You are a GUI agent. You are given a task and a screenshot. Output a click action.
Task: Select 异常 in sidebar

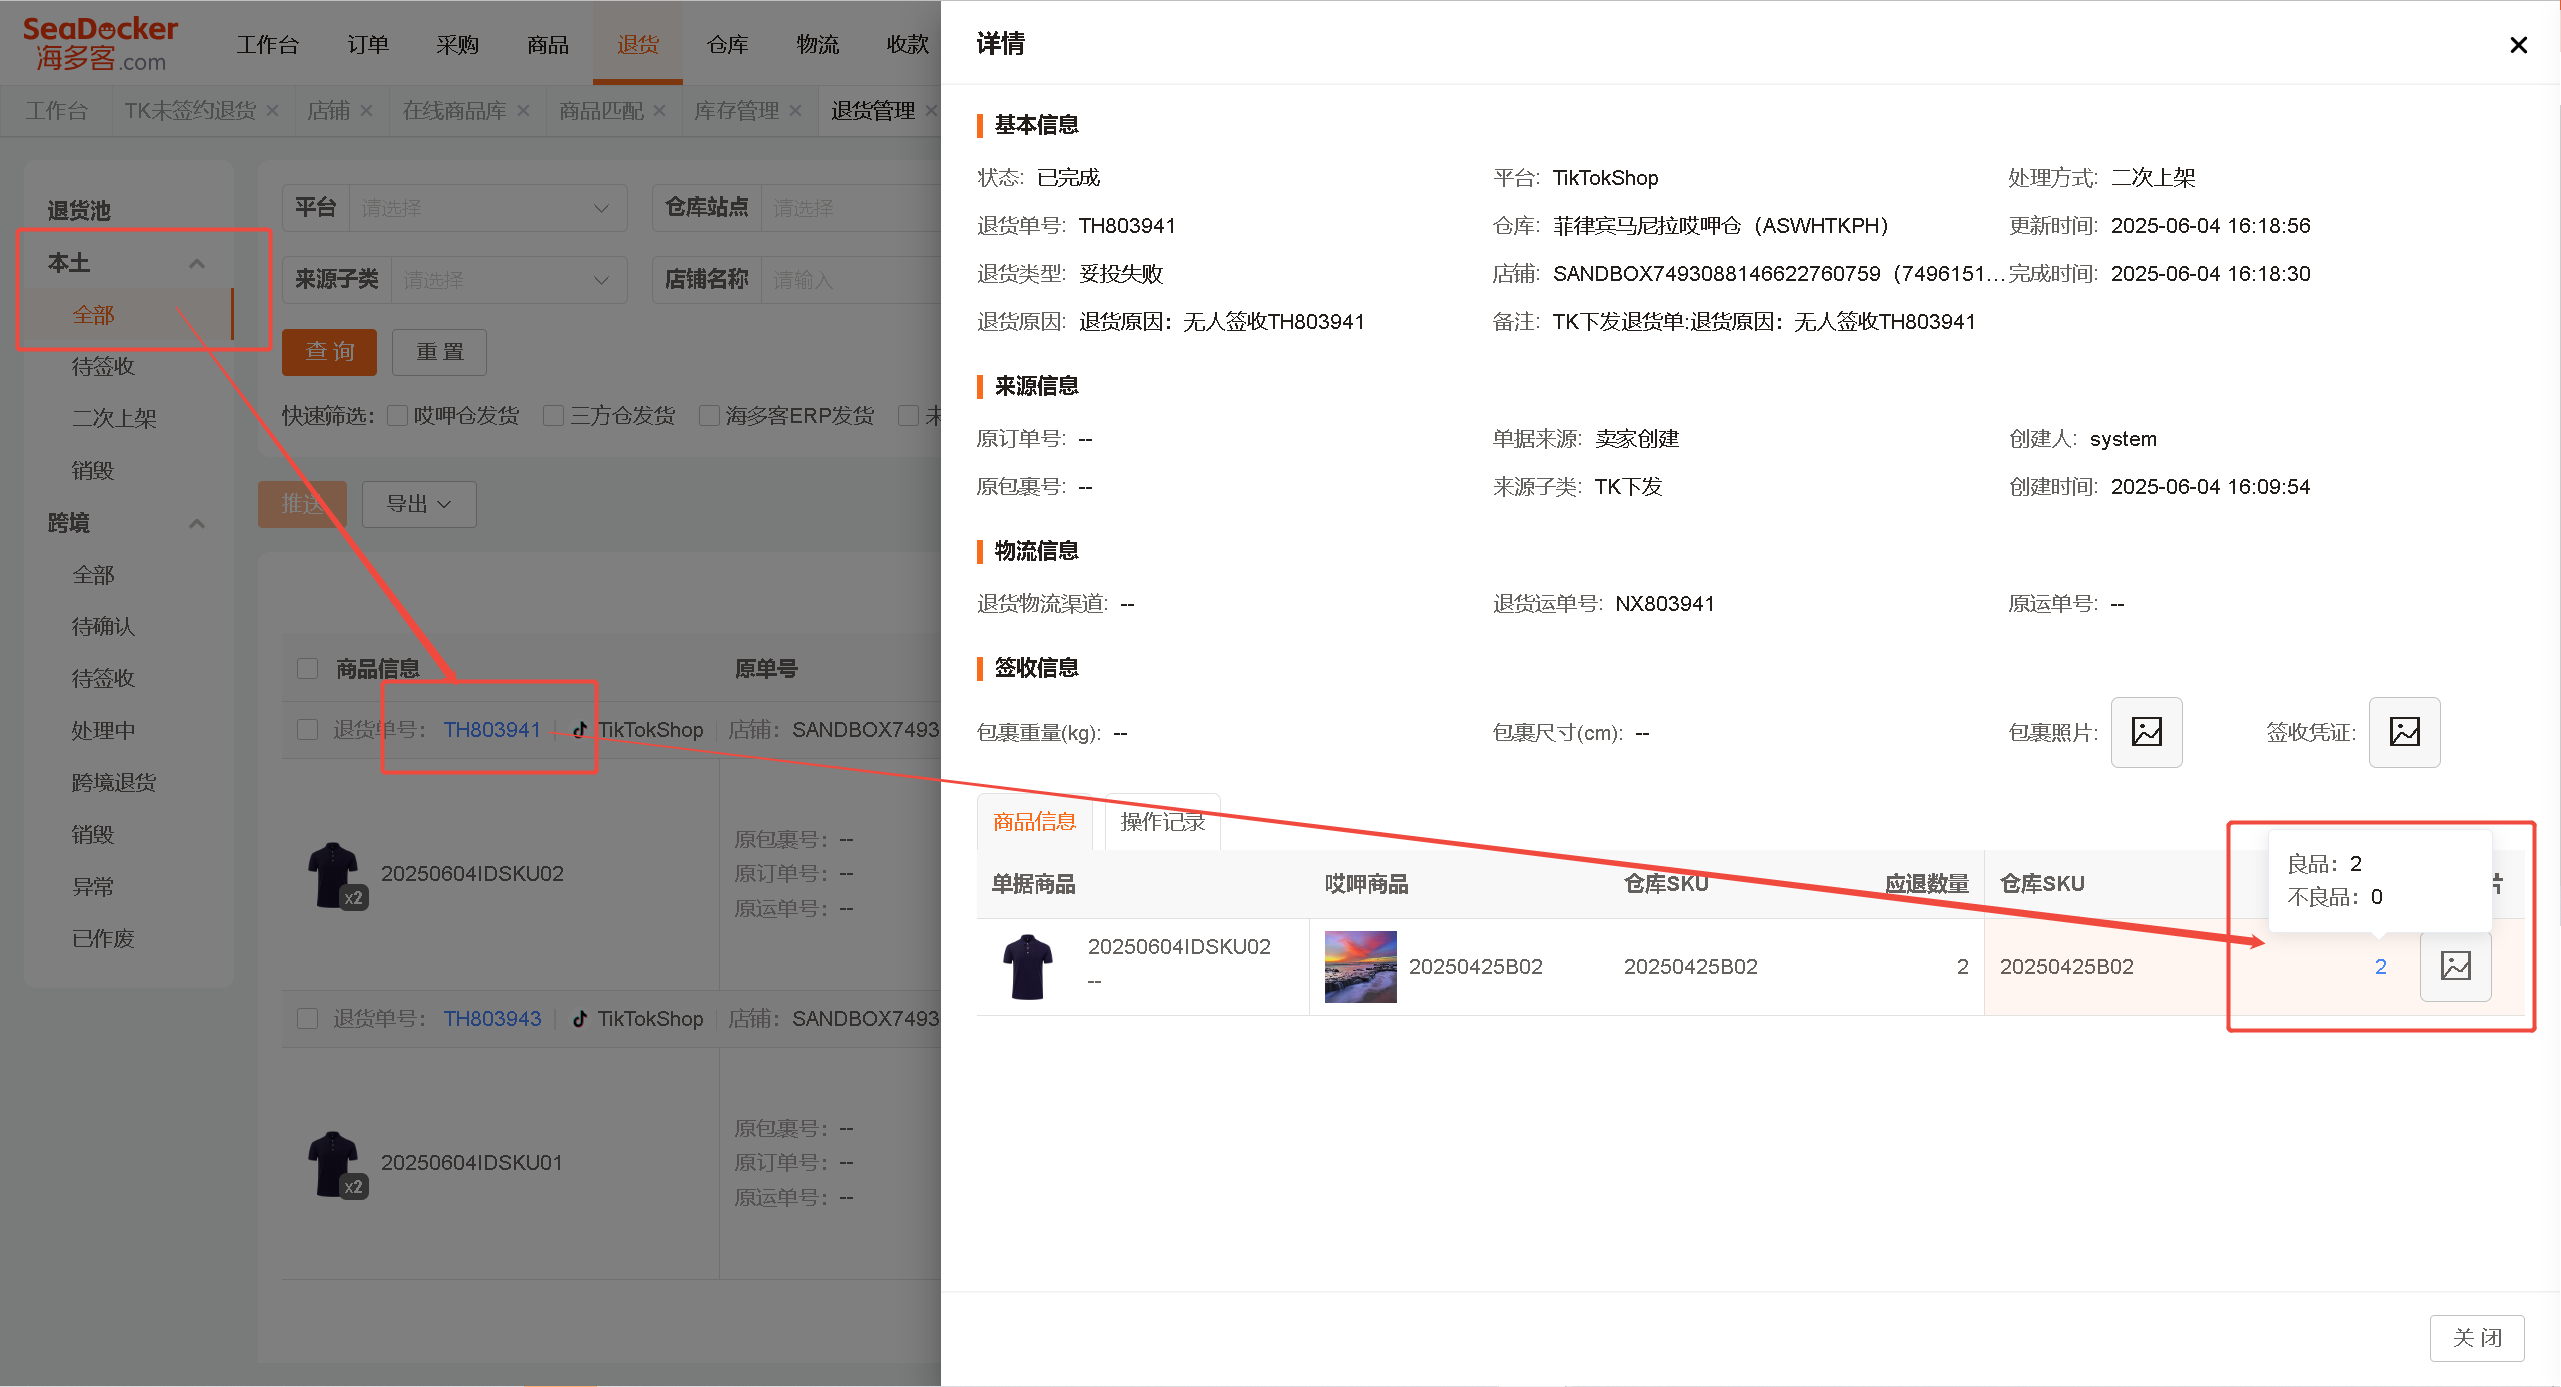[93, 887]
